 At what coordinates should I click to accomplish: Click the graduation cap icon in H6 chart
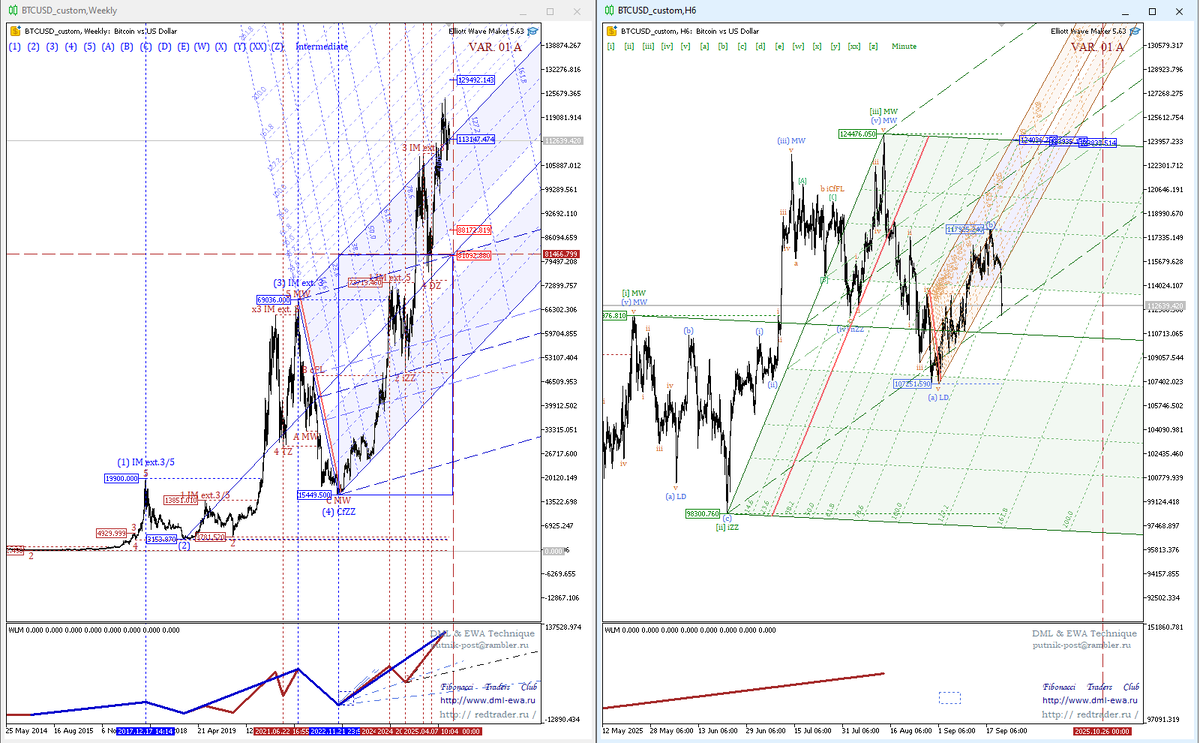point(1134,31)
